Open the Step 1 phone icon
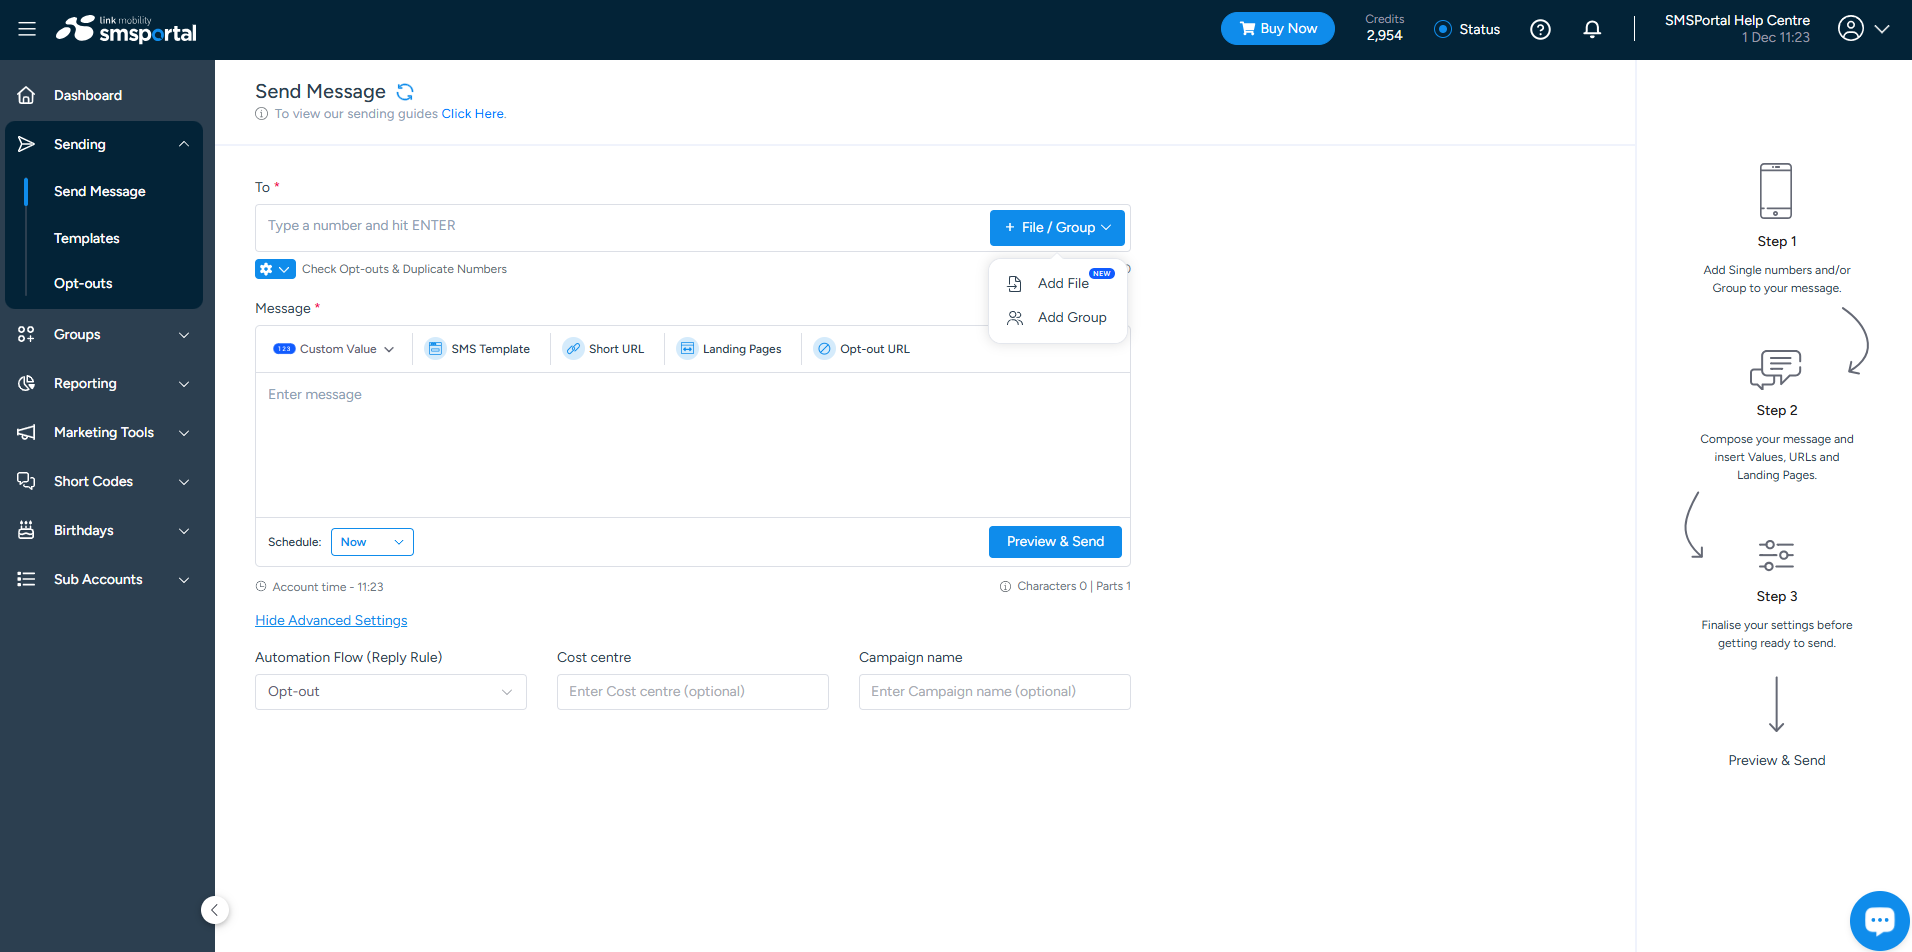This screenshot has width=1912, height=952. tap(1776, 191)
